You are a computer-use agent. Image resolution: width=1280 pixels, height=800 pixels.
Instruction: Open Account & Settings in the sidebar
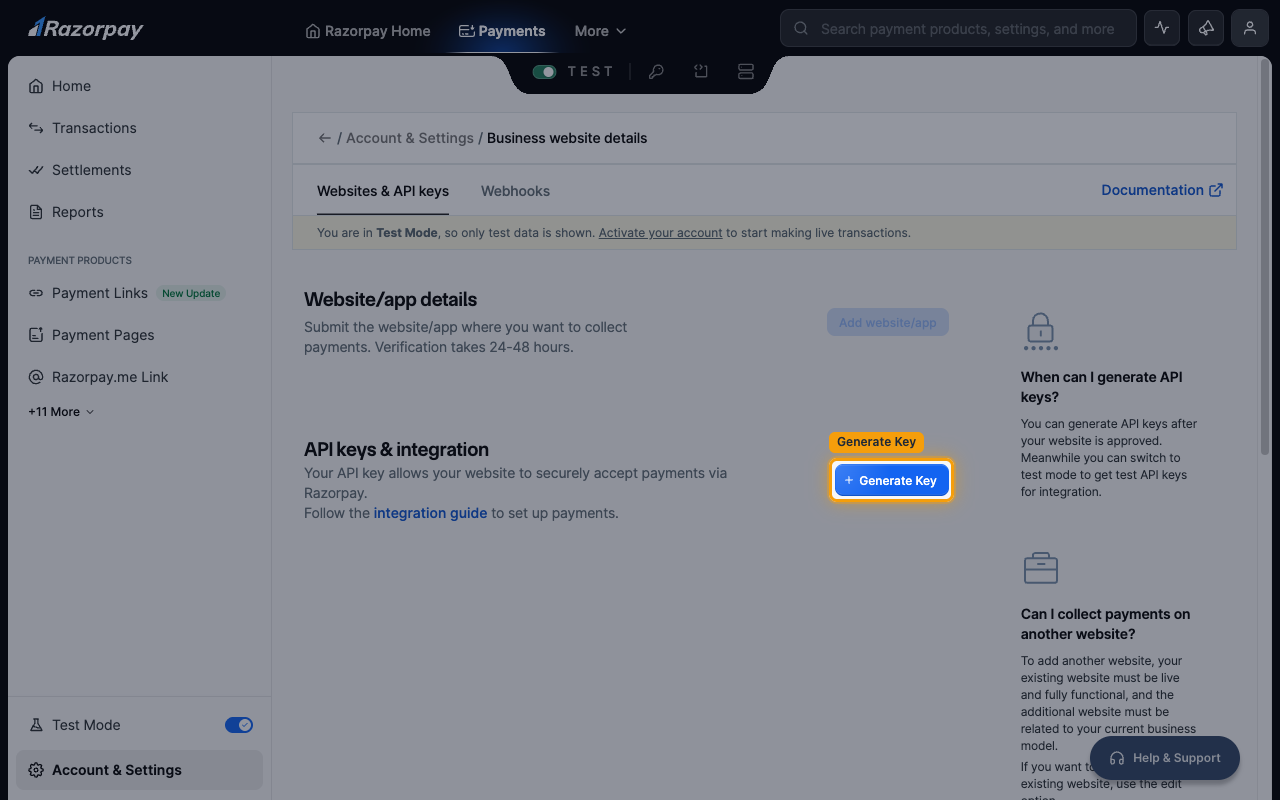coord(139,770)
